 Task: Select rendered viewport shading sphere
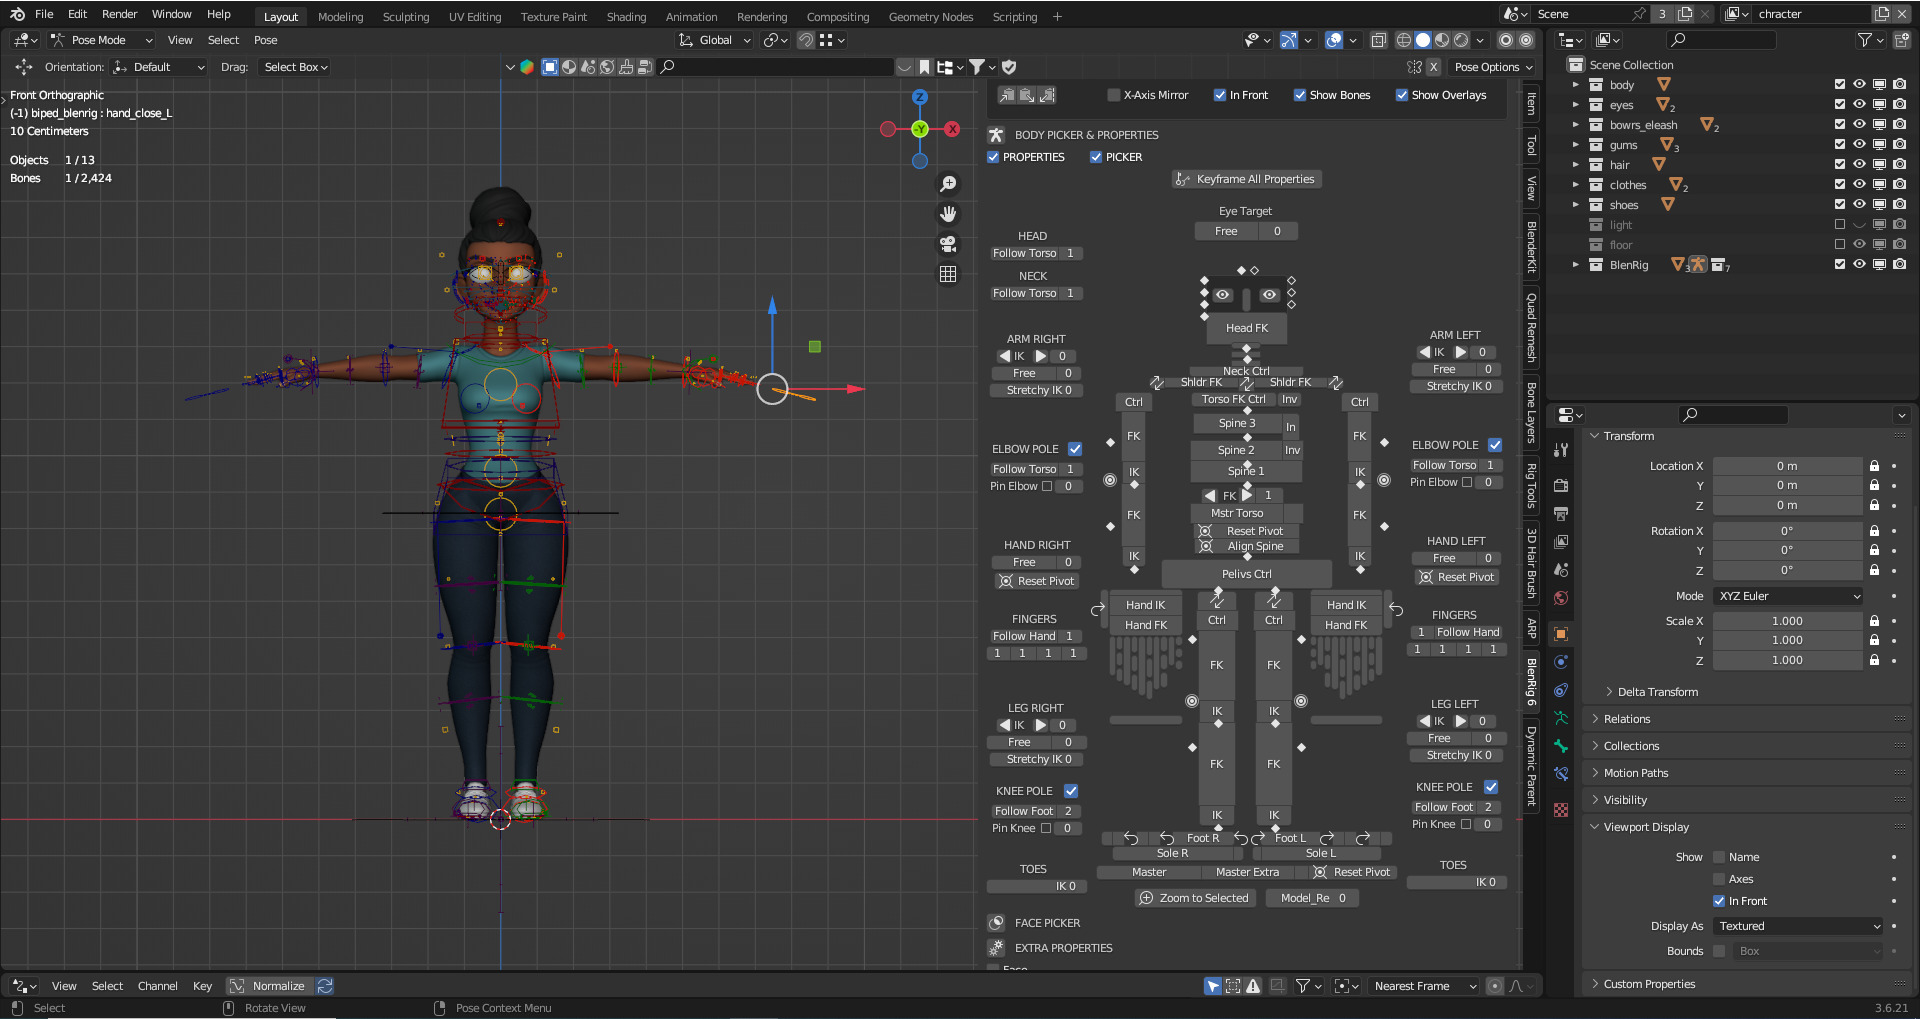(x=1461, y=40)
